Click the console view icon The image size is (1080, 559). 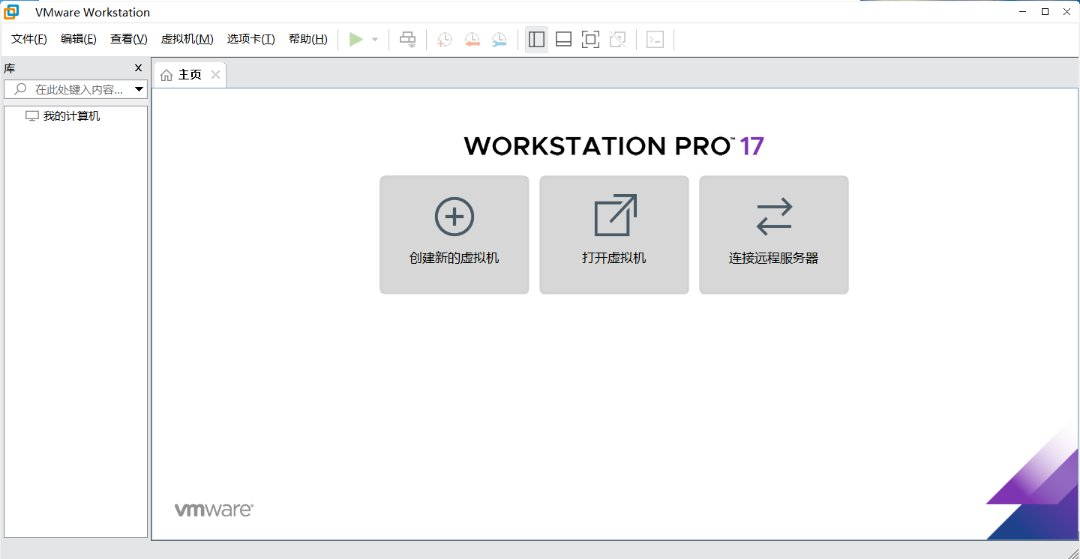[x=655, y=39]
